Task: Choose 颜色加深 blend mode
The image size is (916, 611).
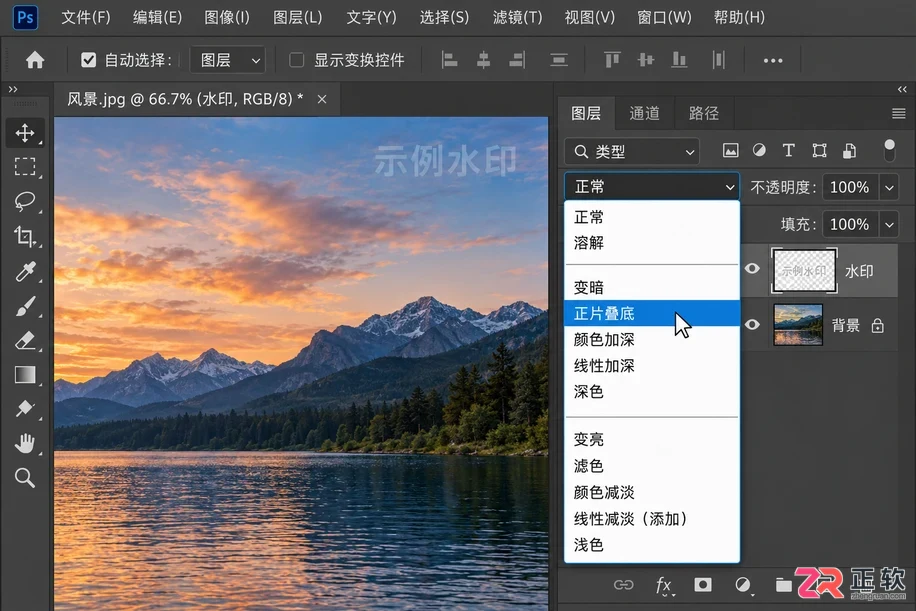Action: pos(652,339)
